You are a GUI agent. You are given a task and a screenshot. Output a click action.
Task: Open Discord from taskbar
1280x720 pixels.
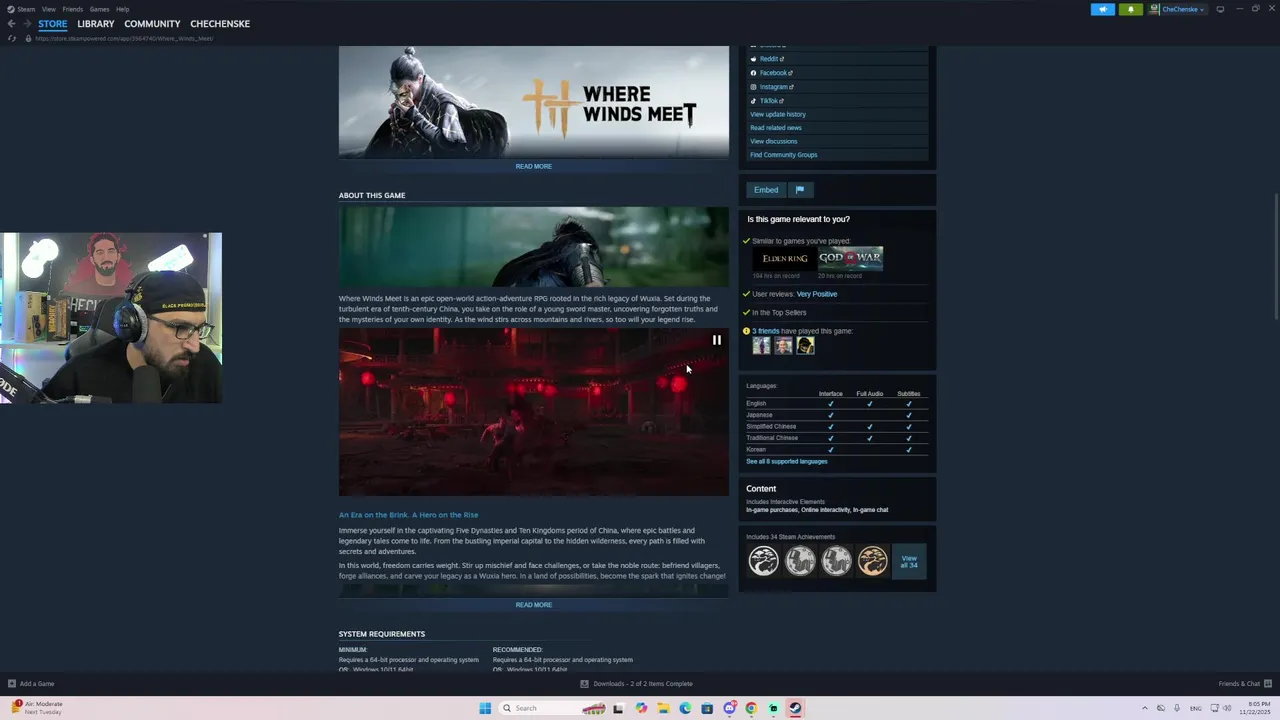pyautogui.click(x=729, y=708)
